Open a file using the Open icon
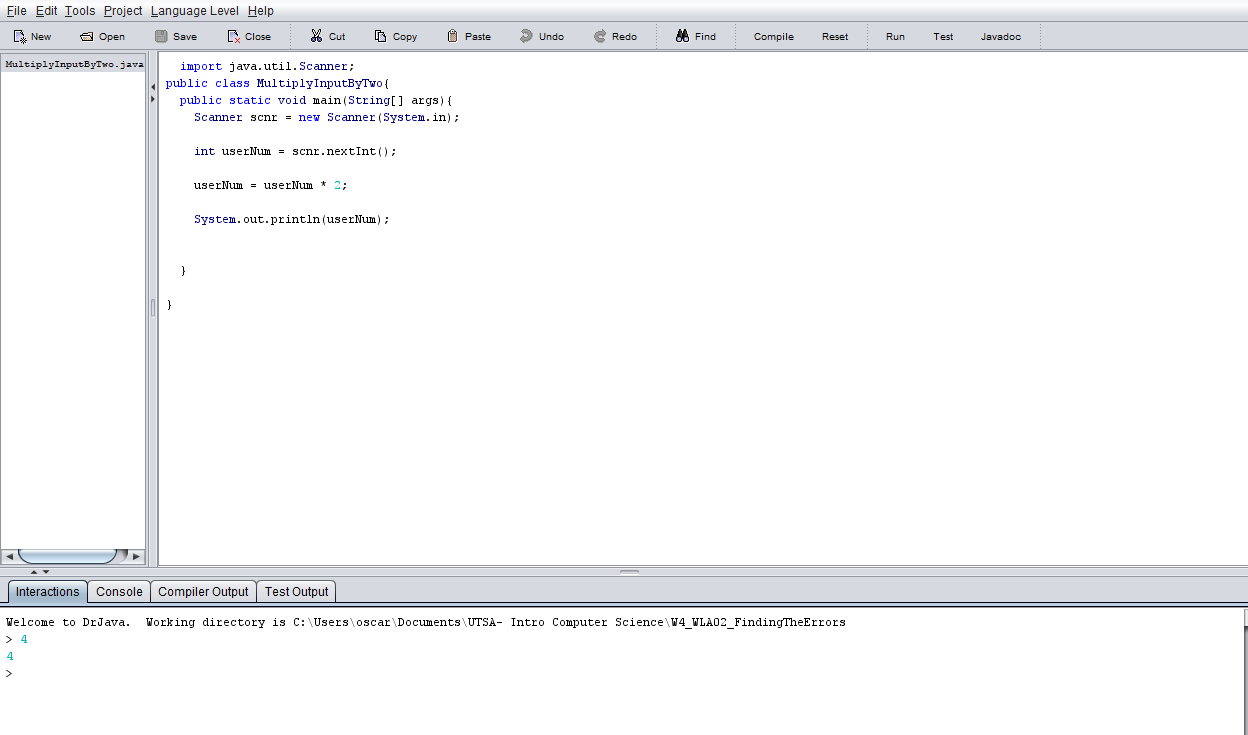The image size is (1248, 735). click(x=102, y=36)
